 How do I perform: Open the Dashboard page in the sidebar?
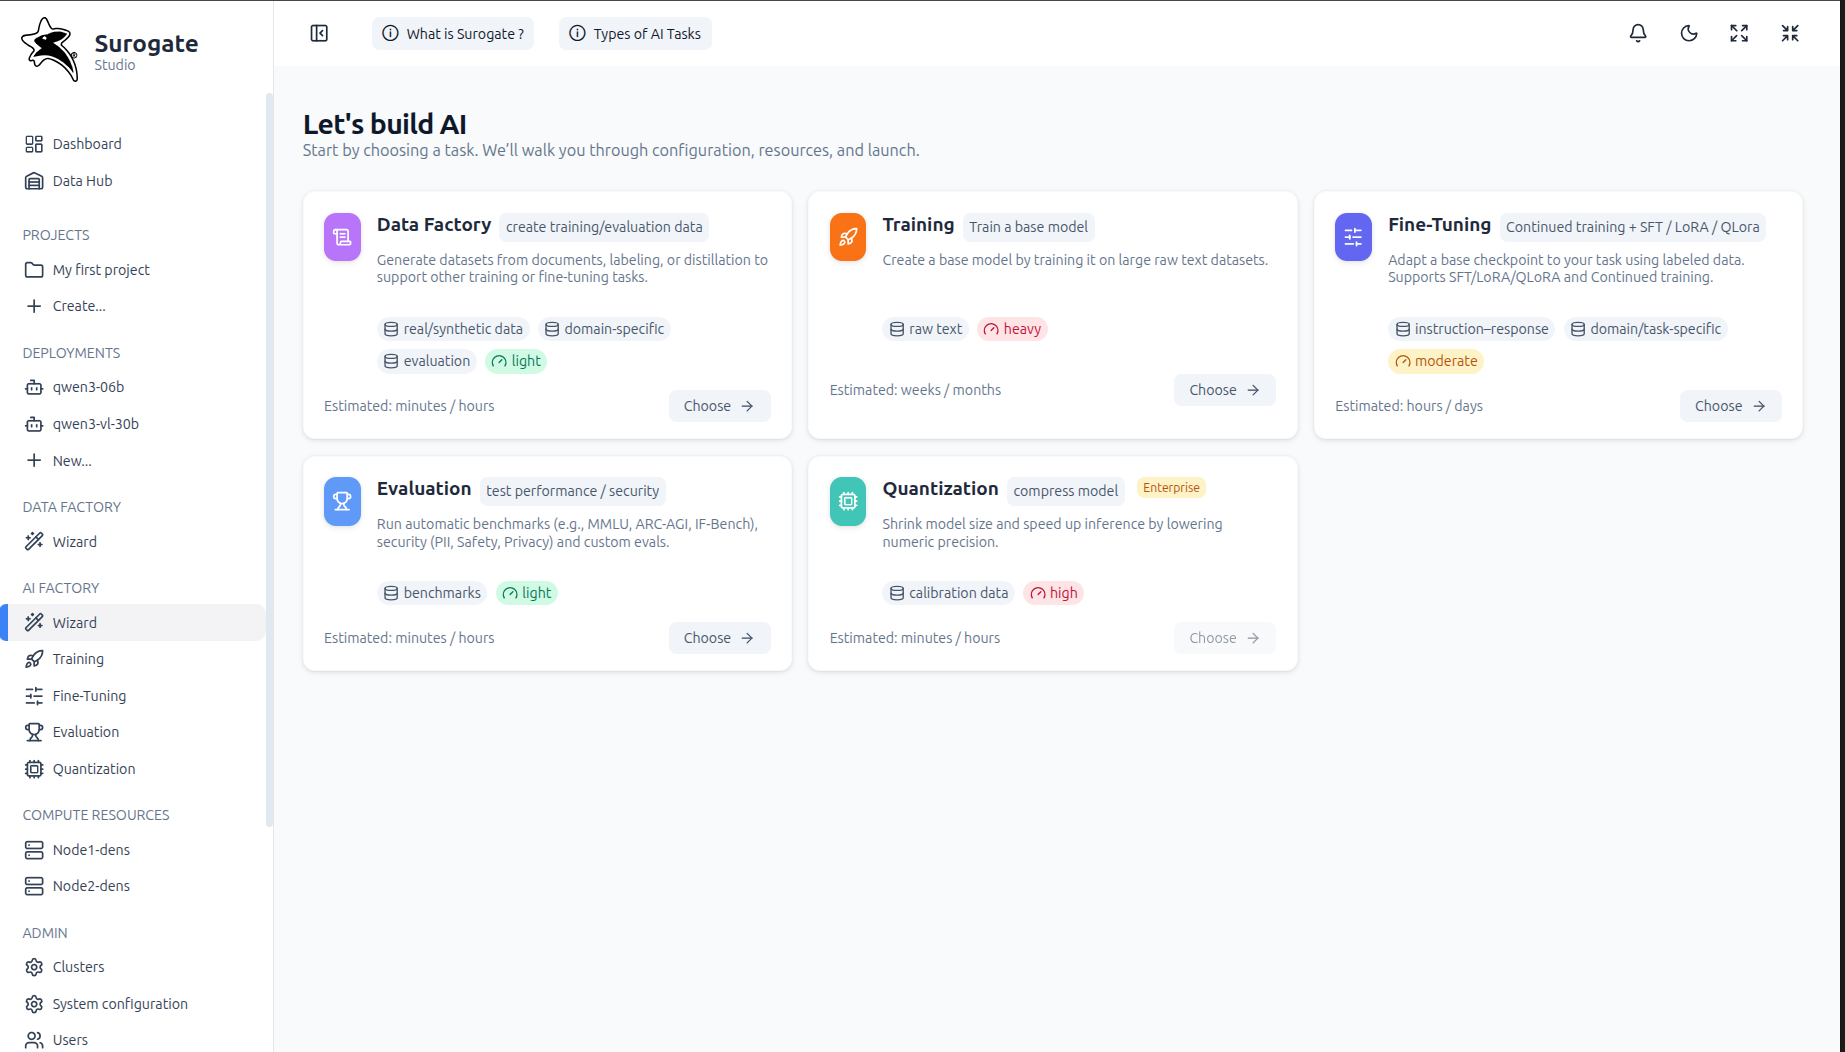pyautogui.click(x=87, y=144)
